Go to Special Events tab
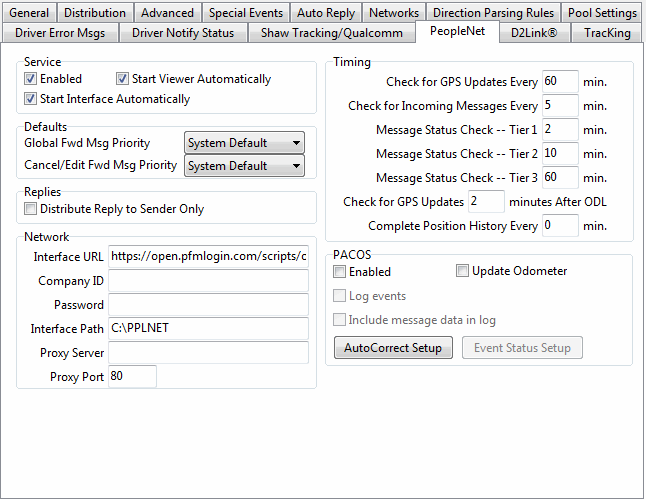This screenshot has height=500, width=646. click(246, 13)
